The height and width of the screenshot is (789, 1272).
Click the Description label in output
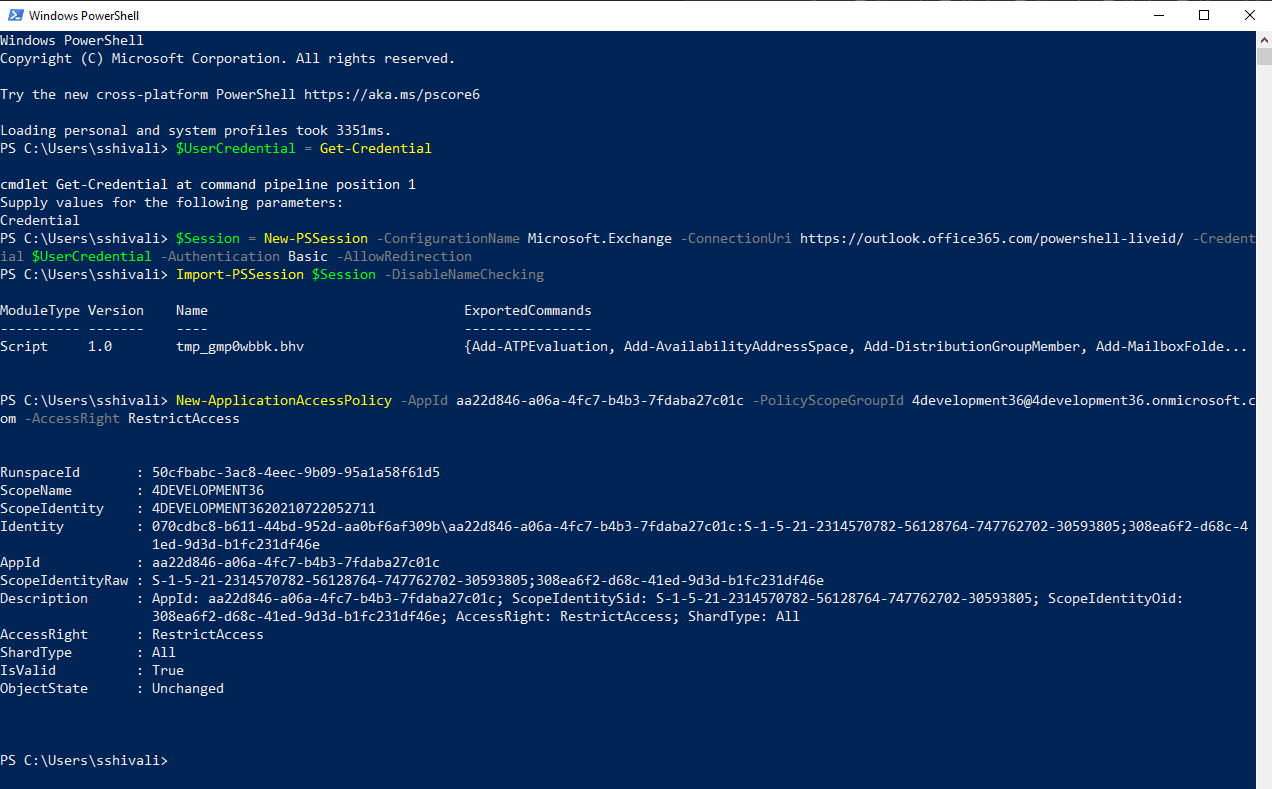coord(44,598)
